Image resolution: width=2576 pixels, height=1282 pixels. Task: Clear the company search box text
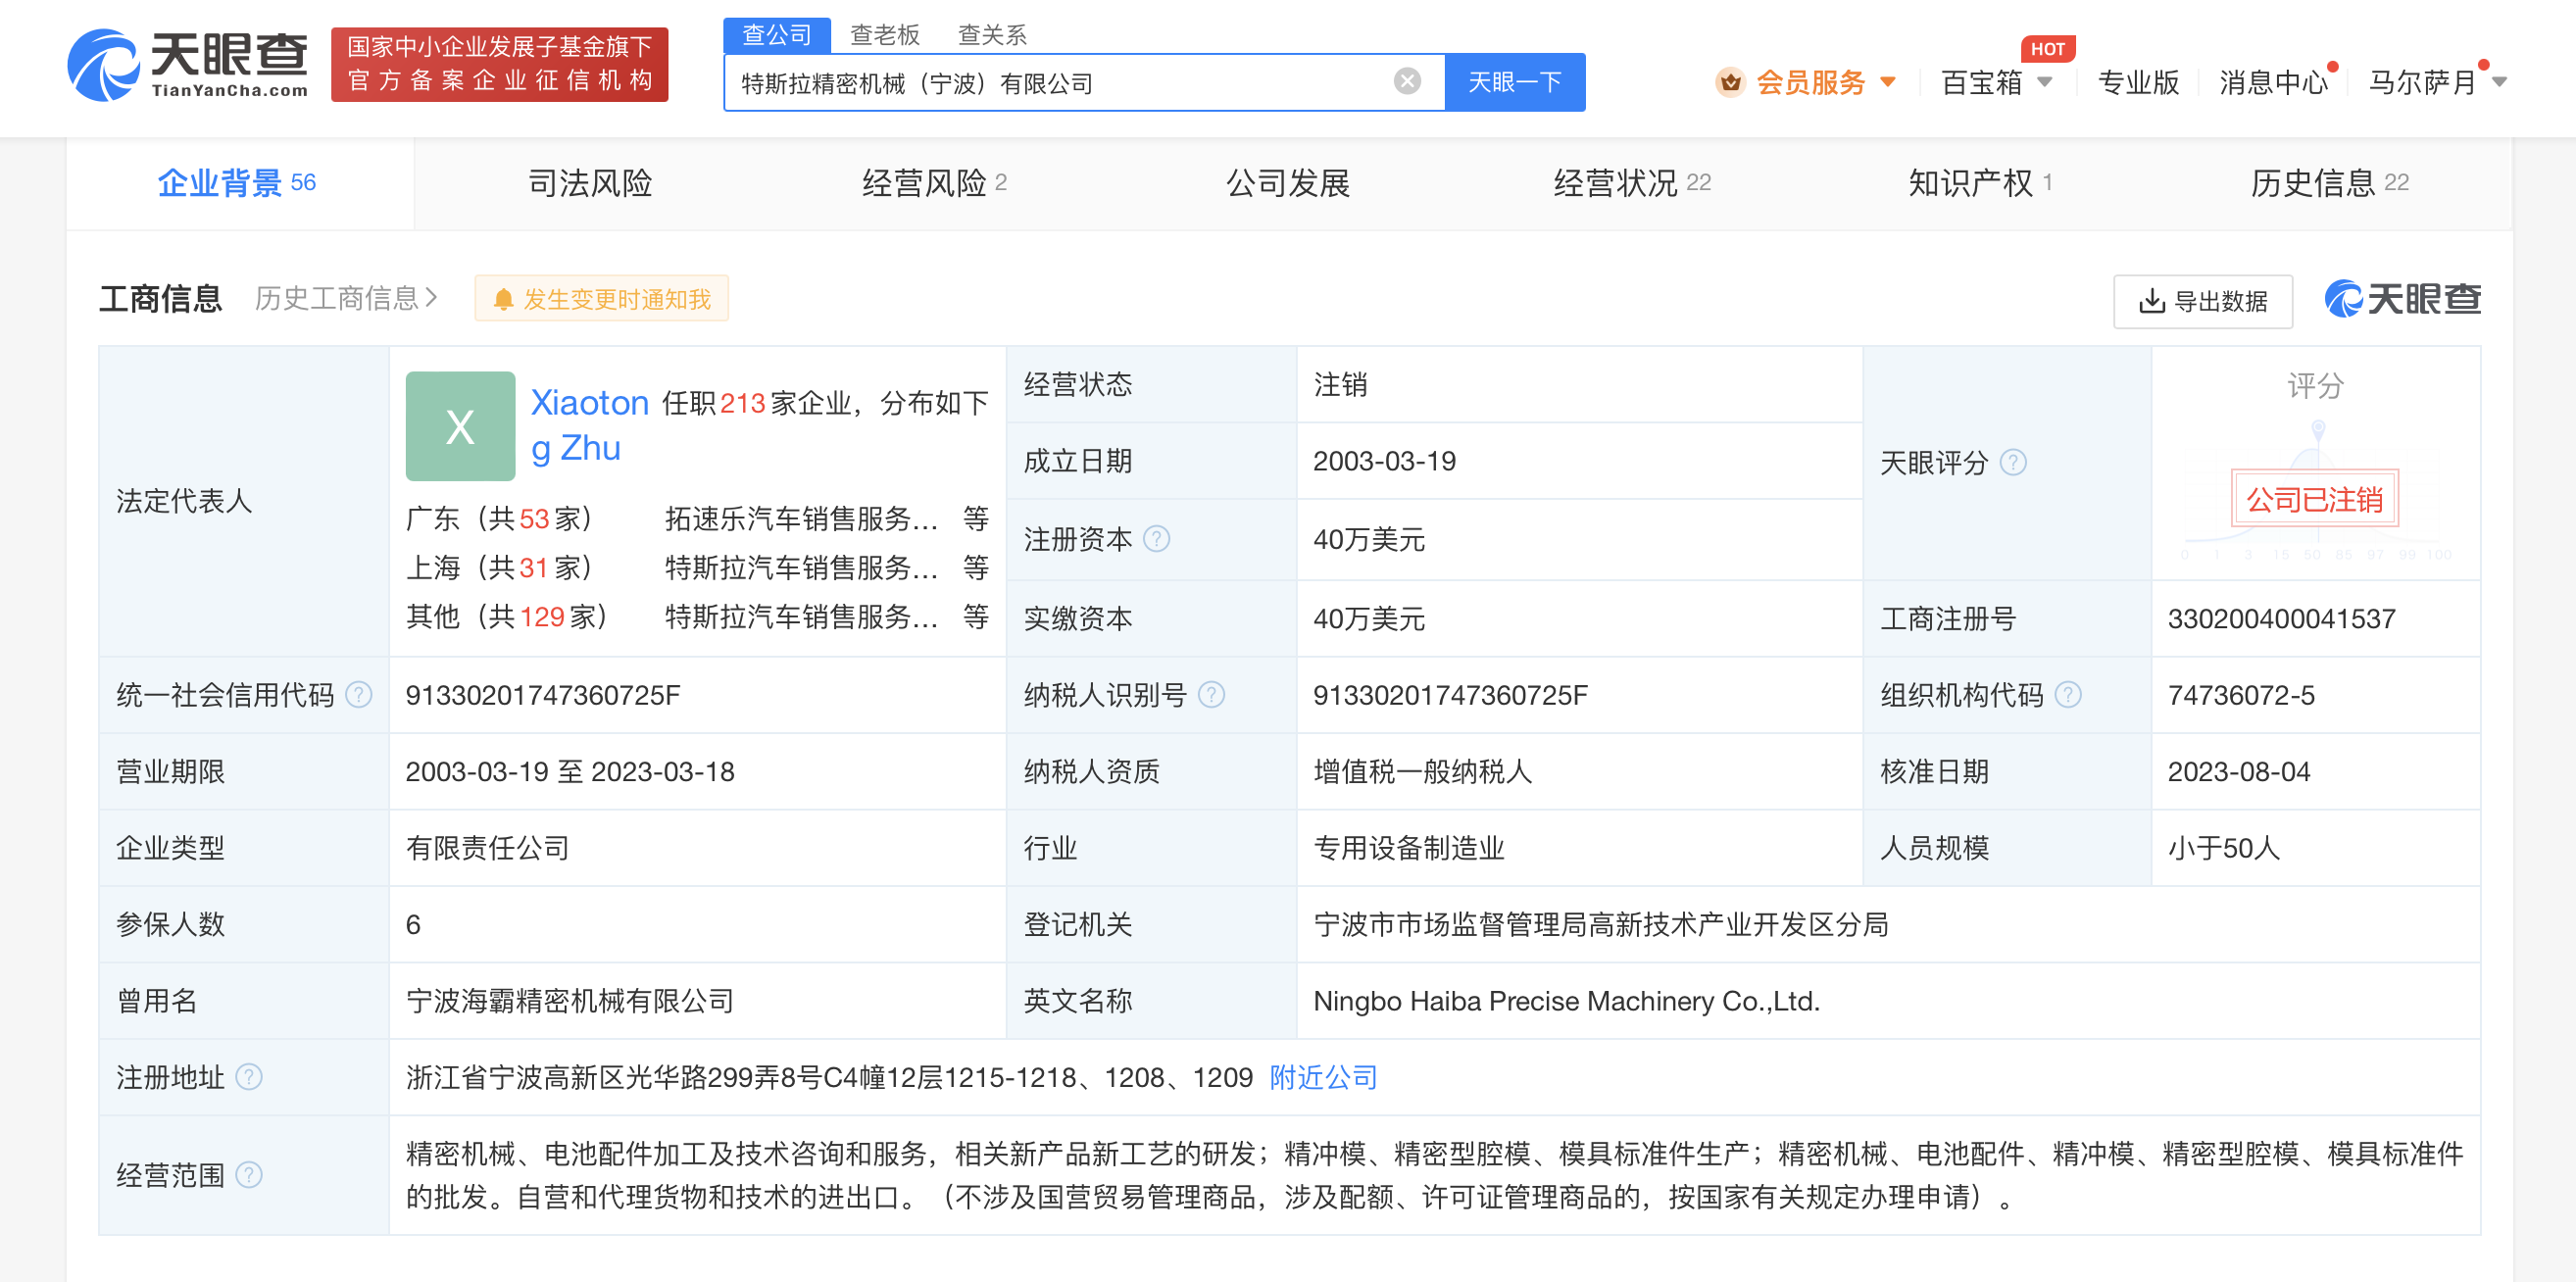[1406, 81]
